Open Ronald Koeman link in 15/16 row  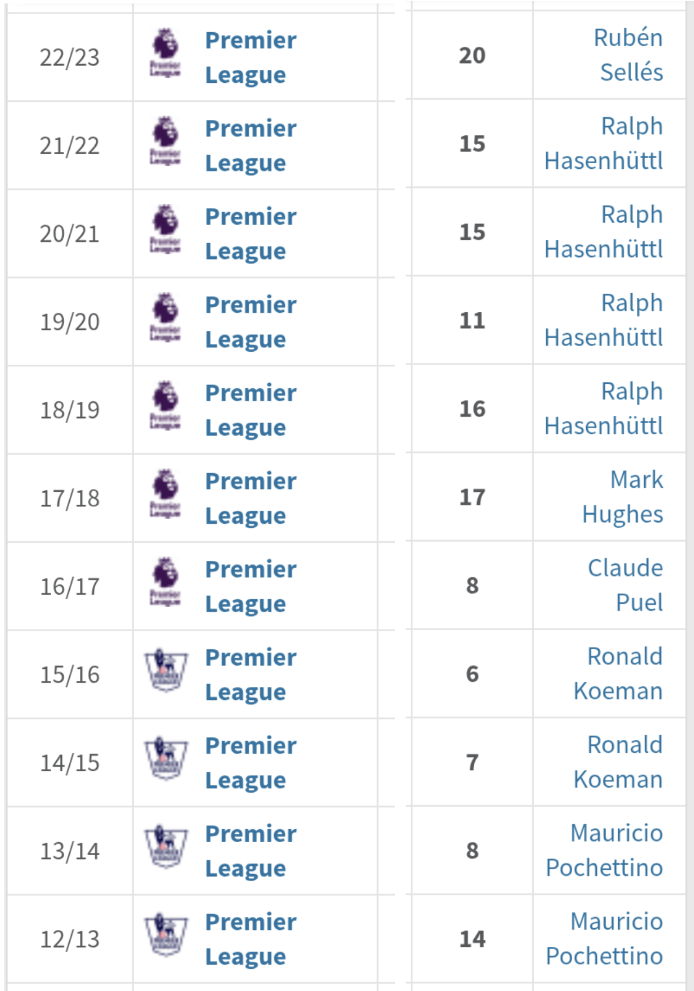click(x=618, y=674)
